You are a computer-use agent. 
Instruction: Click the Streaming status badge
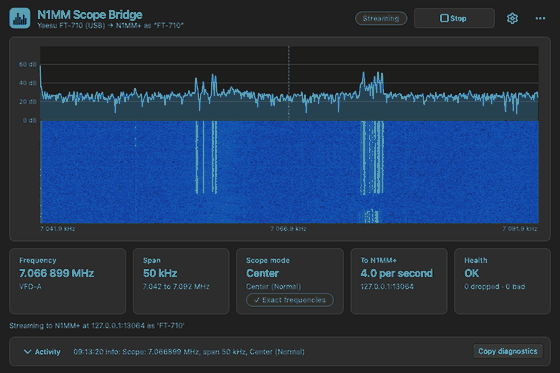(381, 18)
